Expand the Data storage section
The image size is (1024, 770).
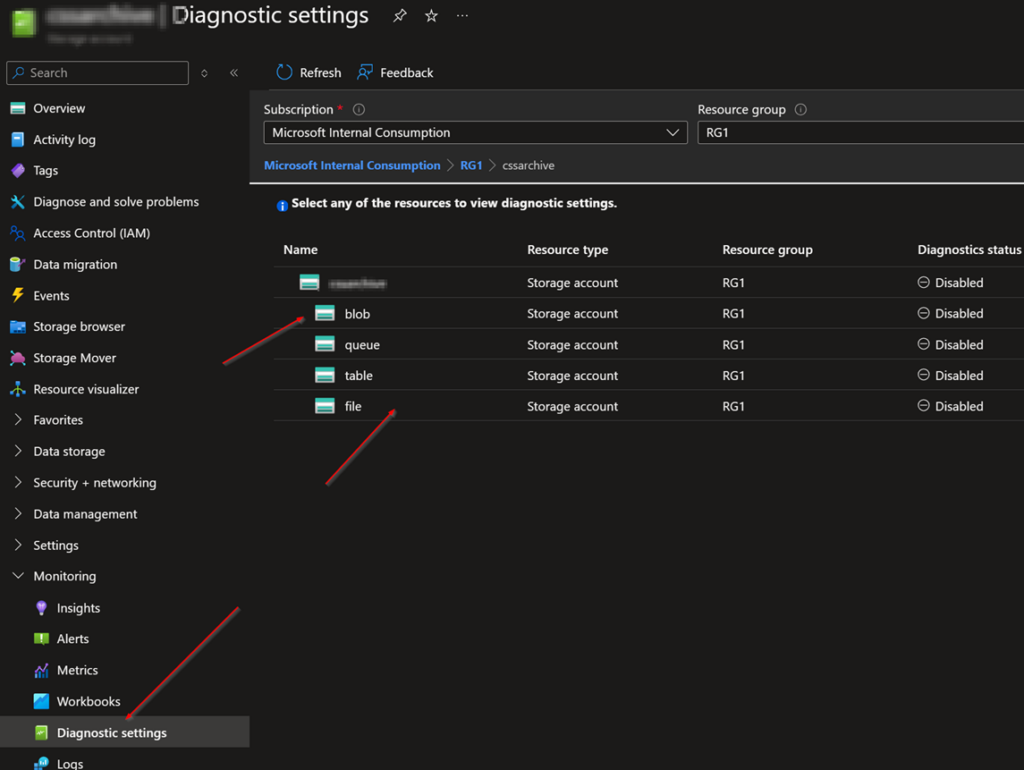coord(18,451)
